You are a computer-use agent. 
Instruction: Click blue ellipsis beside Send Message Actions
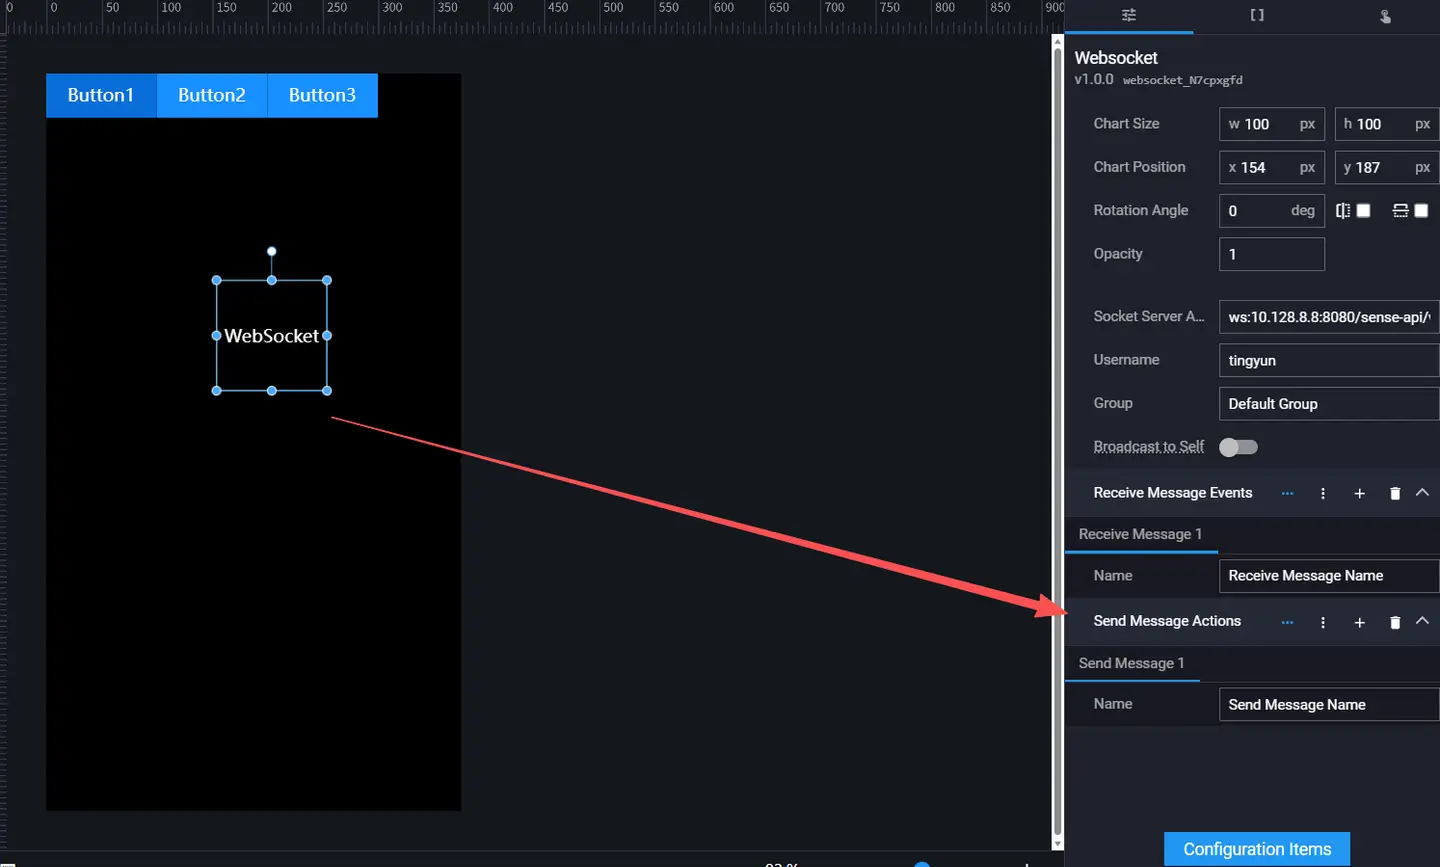[1287, 622]
